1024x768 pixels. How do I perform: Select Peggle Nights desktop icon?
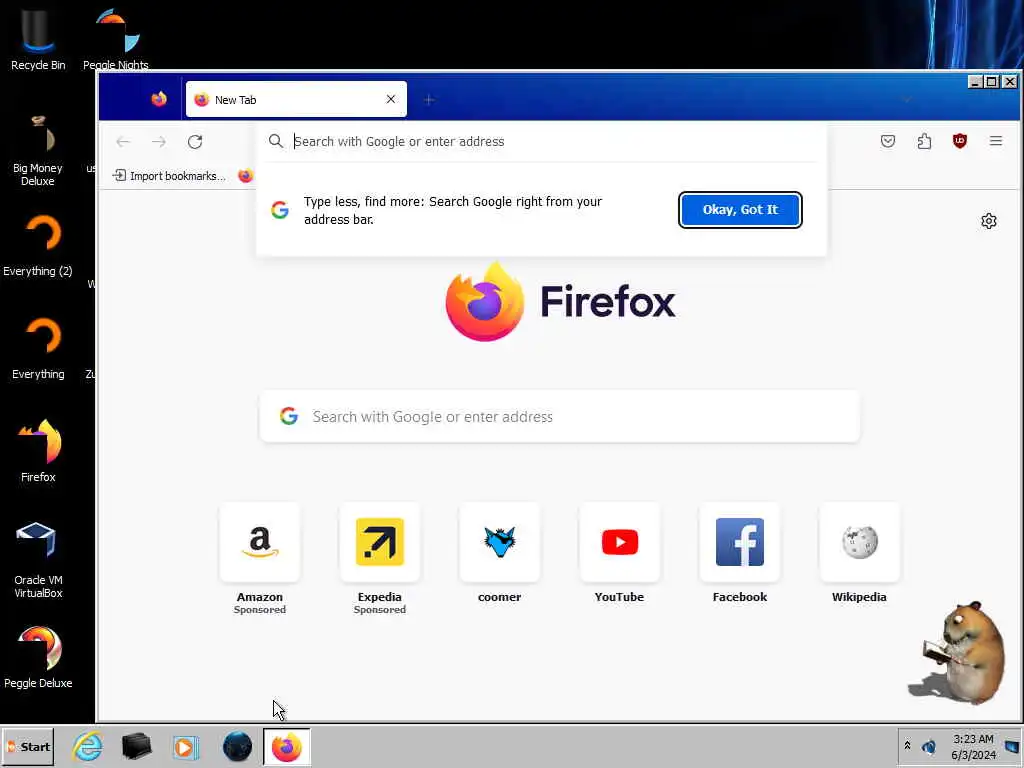[116, 38]
